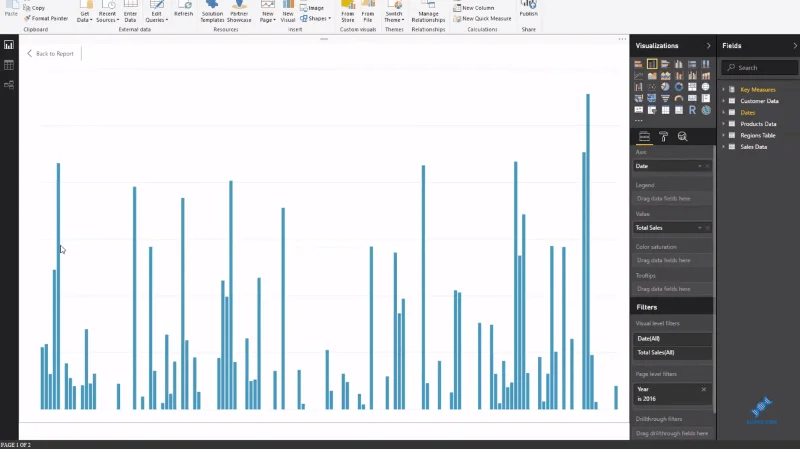Image resolution: width=800 pixels, height=449 pixels.
Task: Select the pie chart visualization icon
Action: point(665,87)
